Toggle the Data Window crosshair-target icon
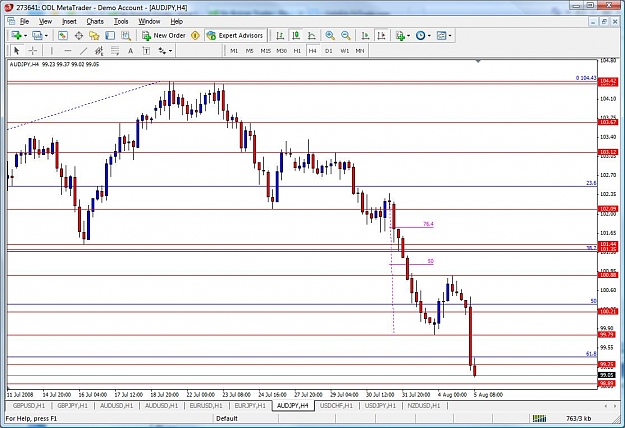625x428 pixels. (x=79, y=35)
